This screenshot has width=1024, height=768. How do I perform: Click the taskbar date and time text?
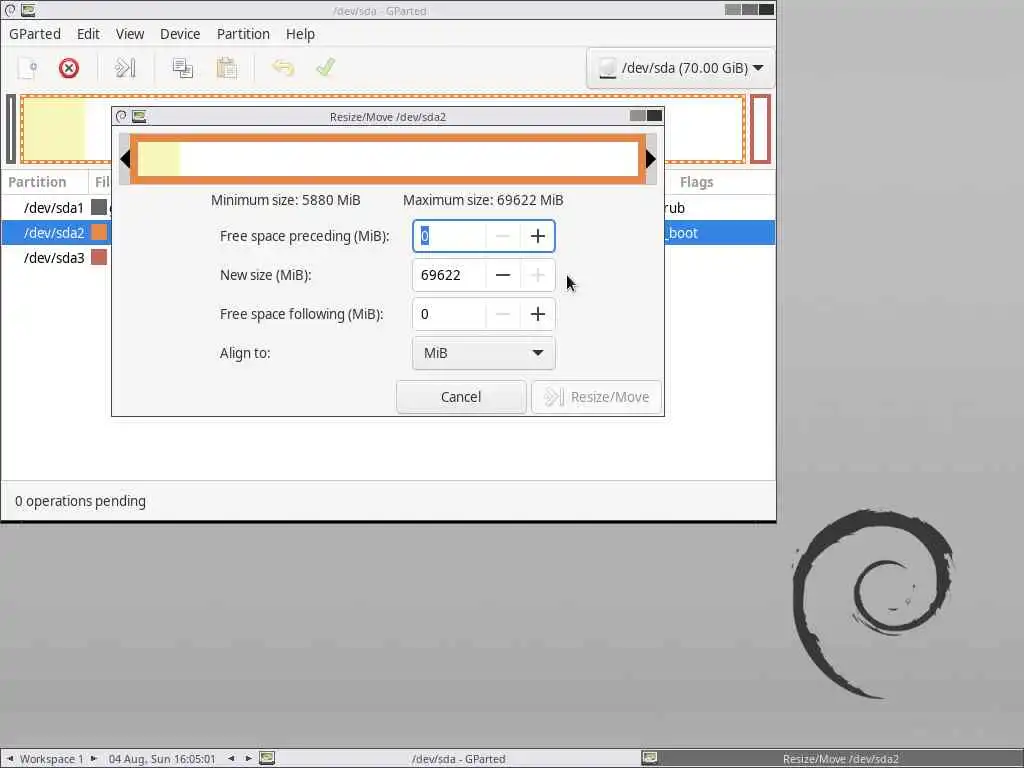click(x=162, y=759)
